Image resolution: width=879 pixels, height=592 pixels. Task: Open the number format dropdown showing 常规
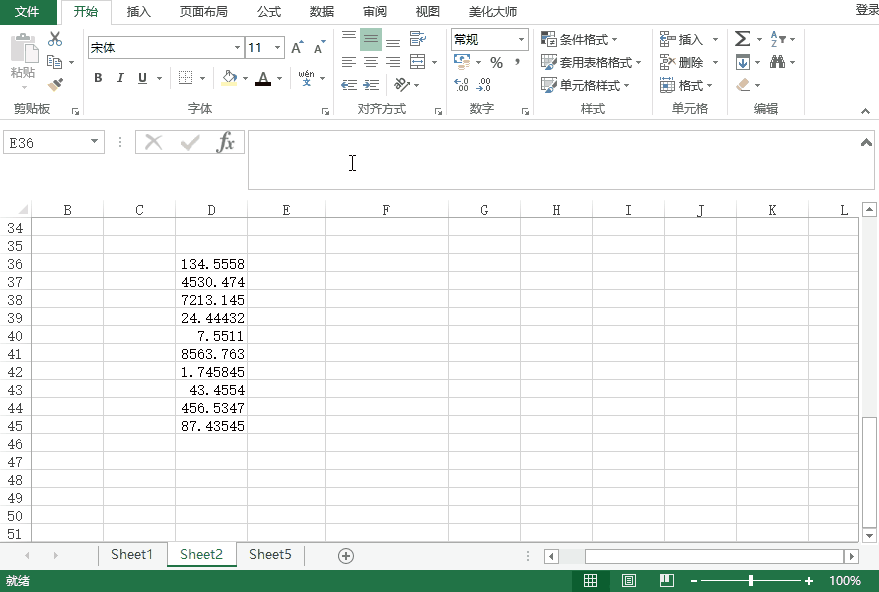click(x=521, y=39)
